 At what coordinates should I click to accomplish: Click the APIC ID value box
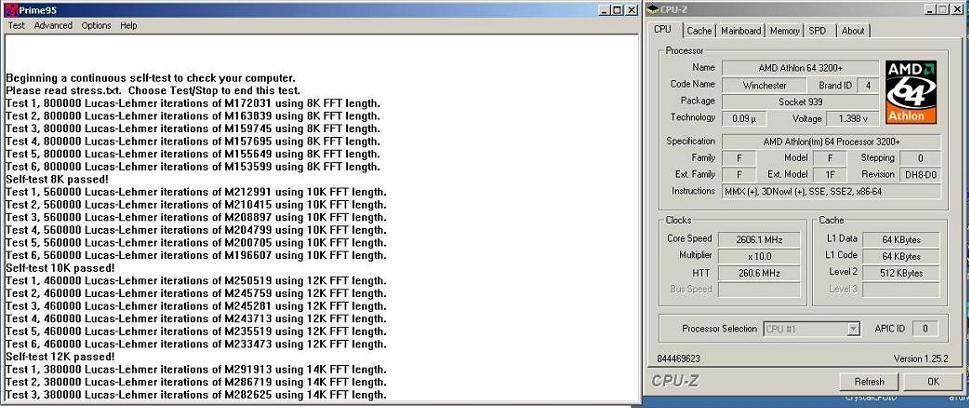click(x=925, y=329)
